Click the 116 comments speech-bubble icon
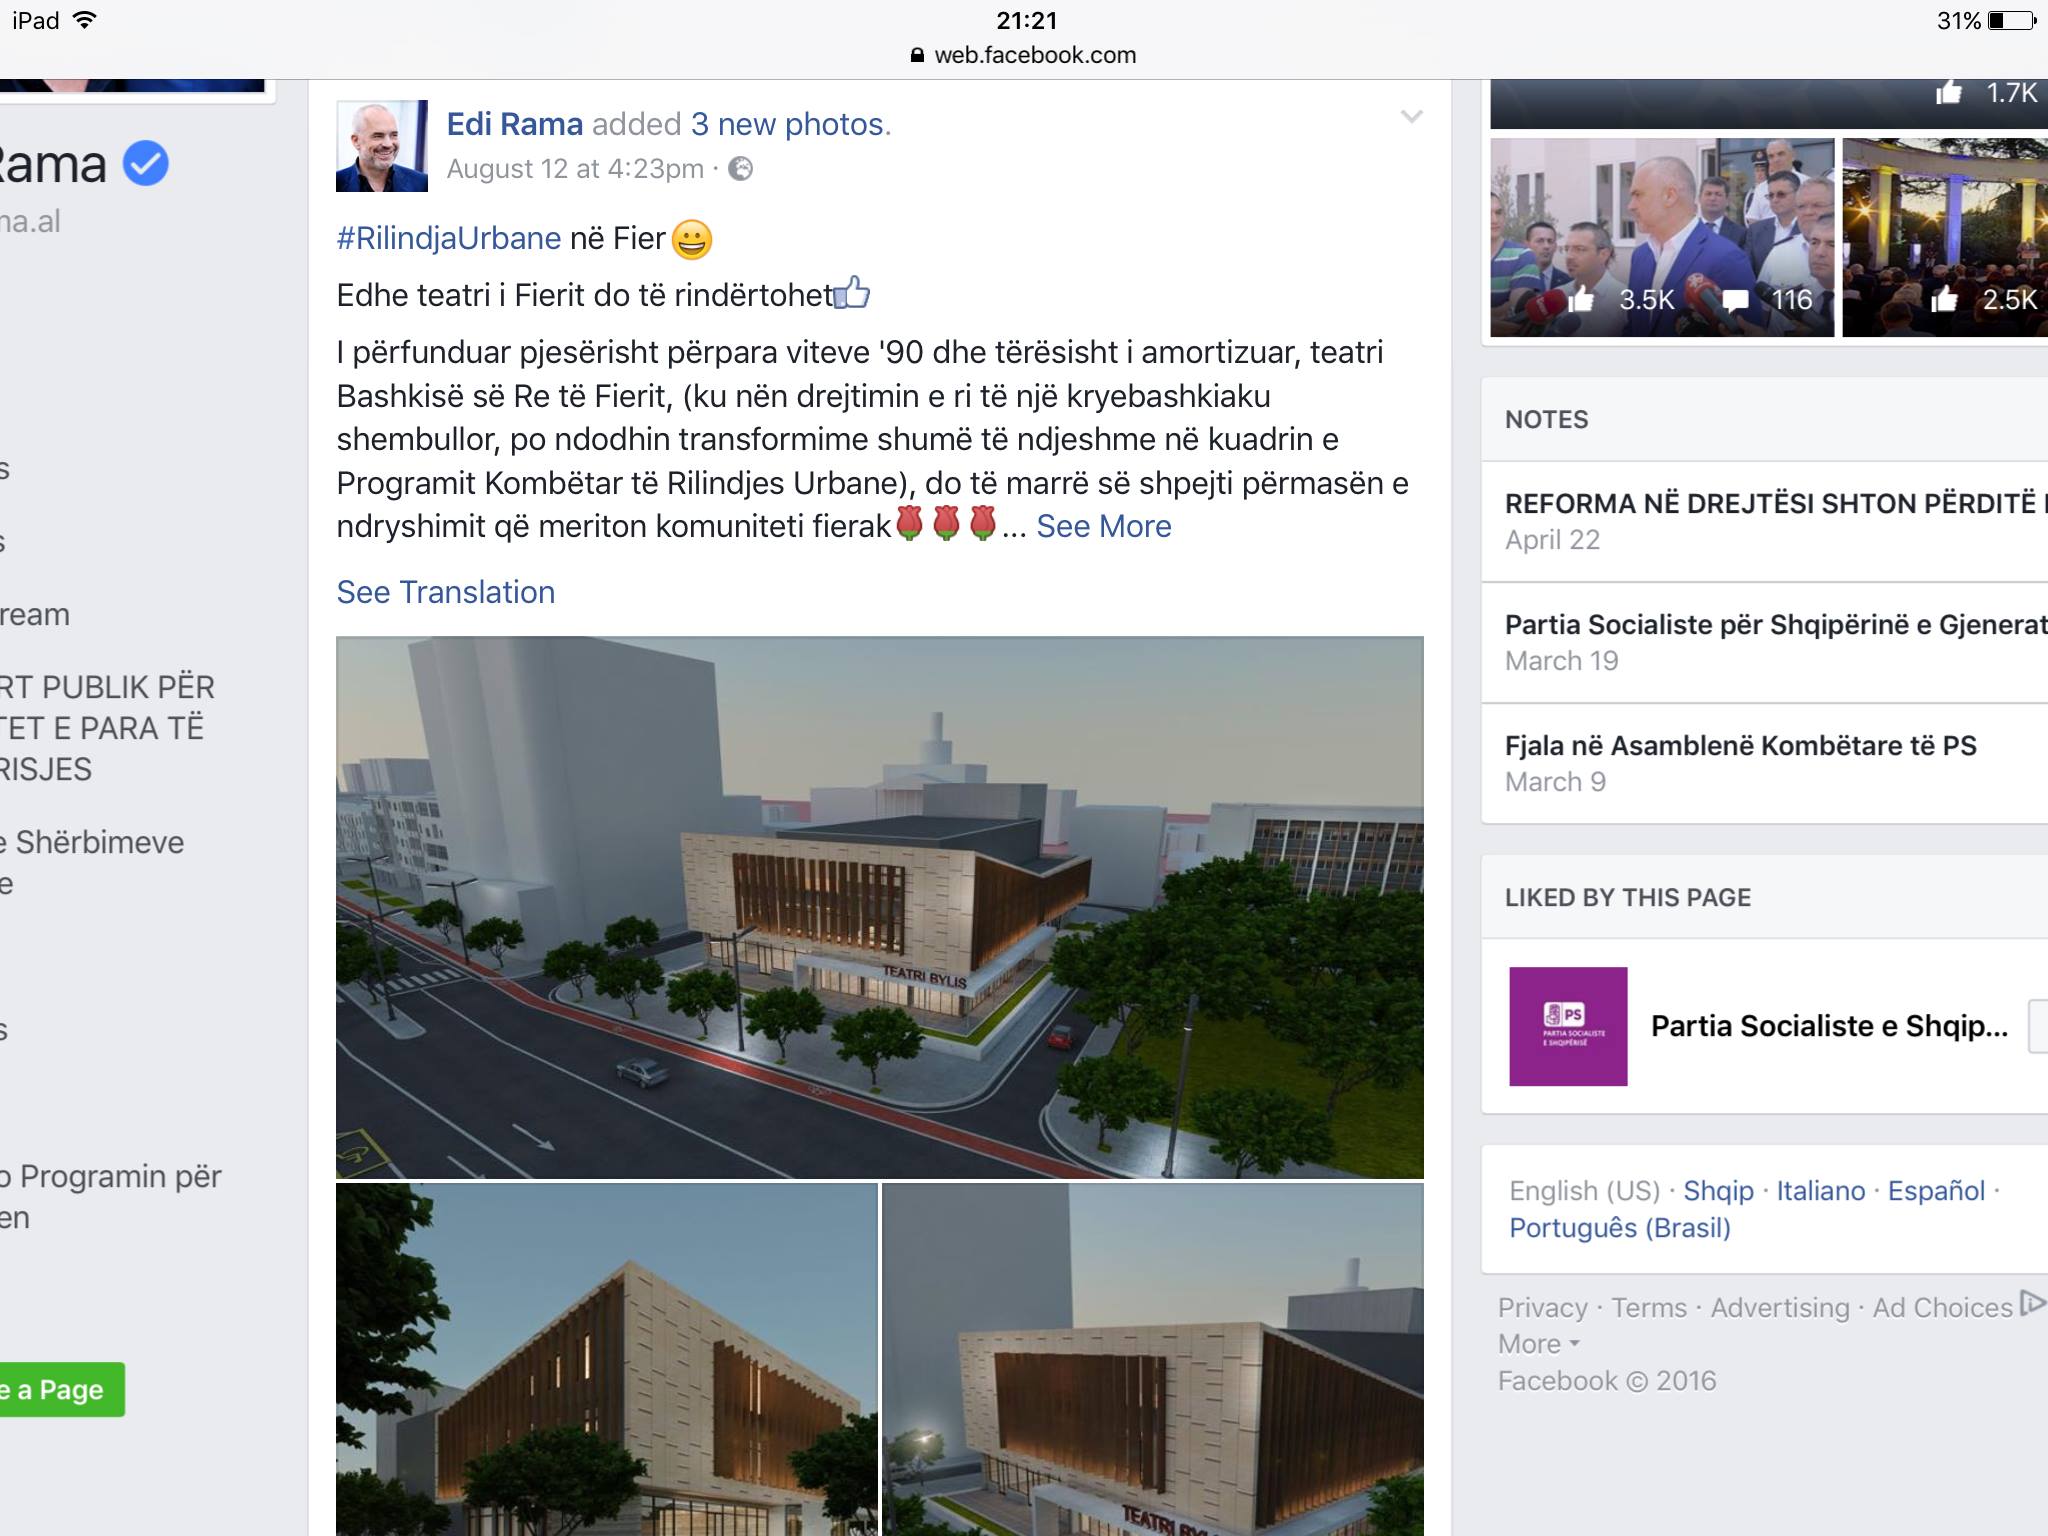Screen dimensions: 2048x1536 point(1735,300)
